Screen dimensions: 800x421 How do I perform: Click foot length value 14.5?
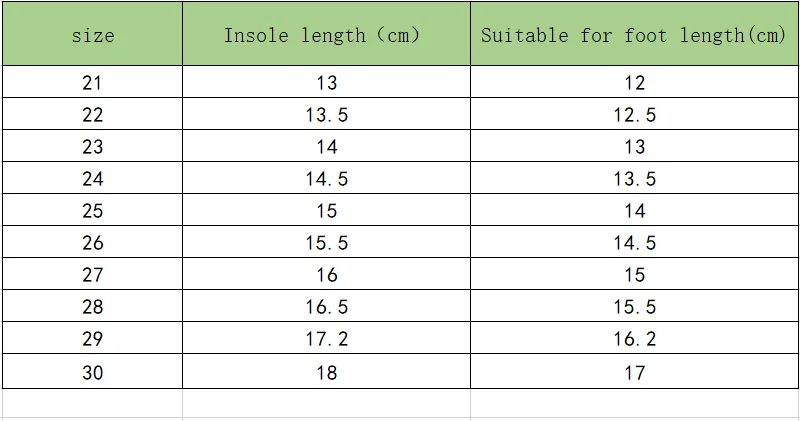pos(634,242)
